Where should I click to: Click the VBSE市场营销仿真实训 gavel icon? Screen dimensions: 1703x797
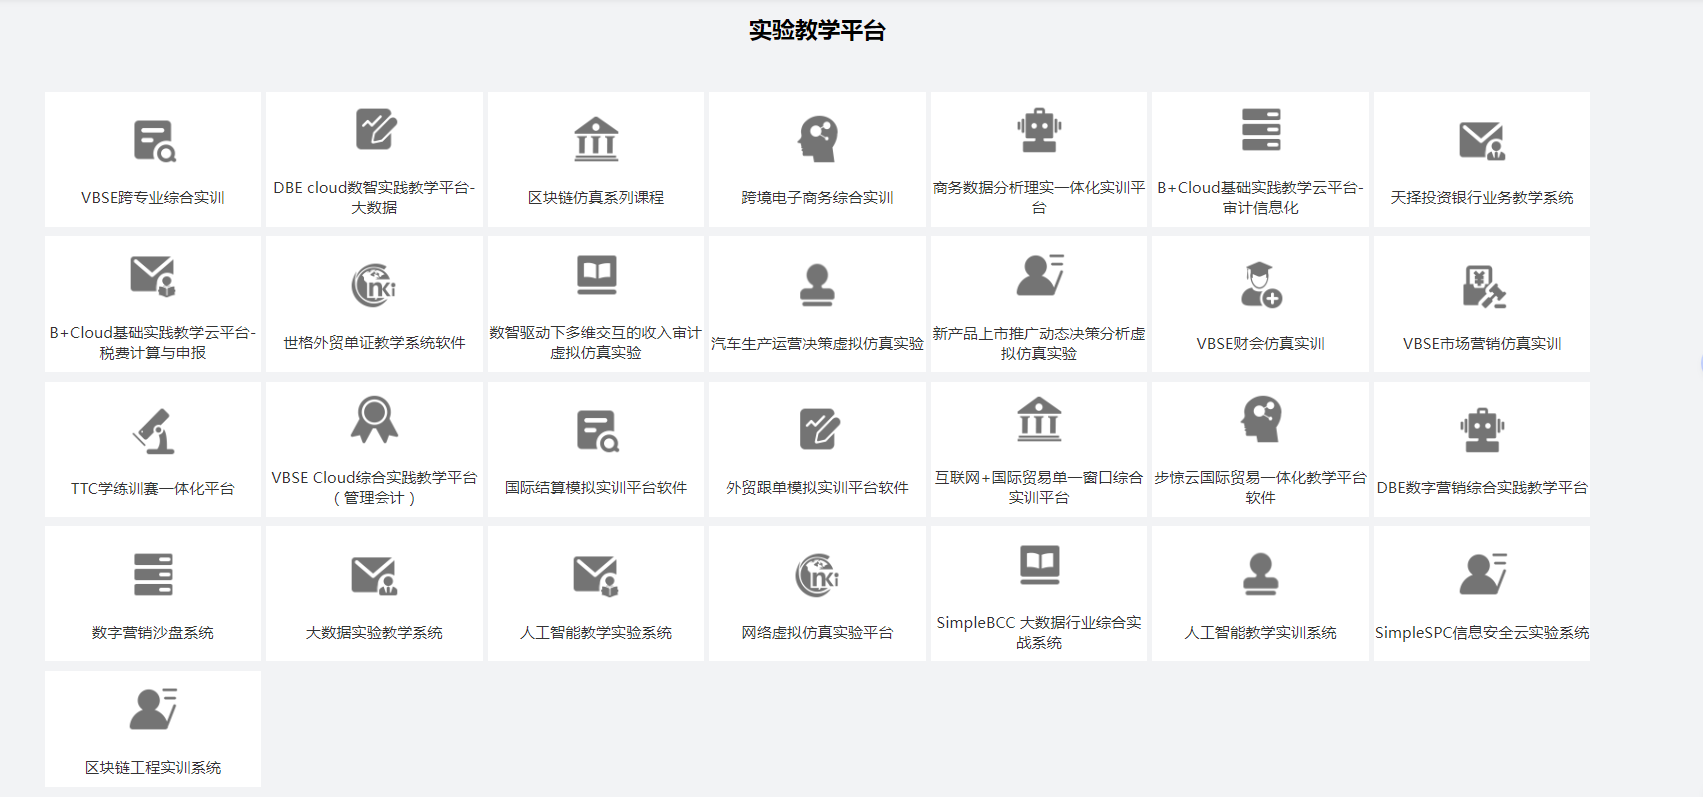[1482, 286]
